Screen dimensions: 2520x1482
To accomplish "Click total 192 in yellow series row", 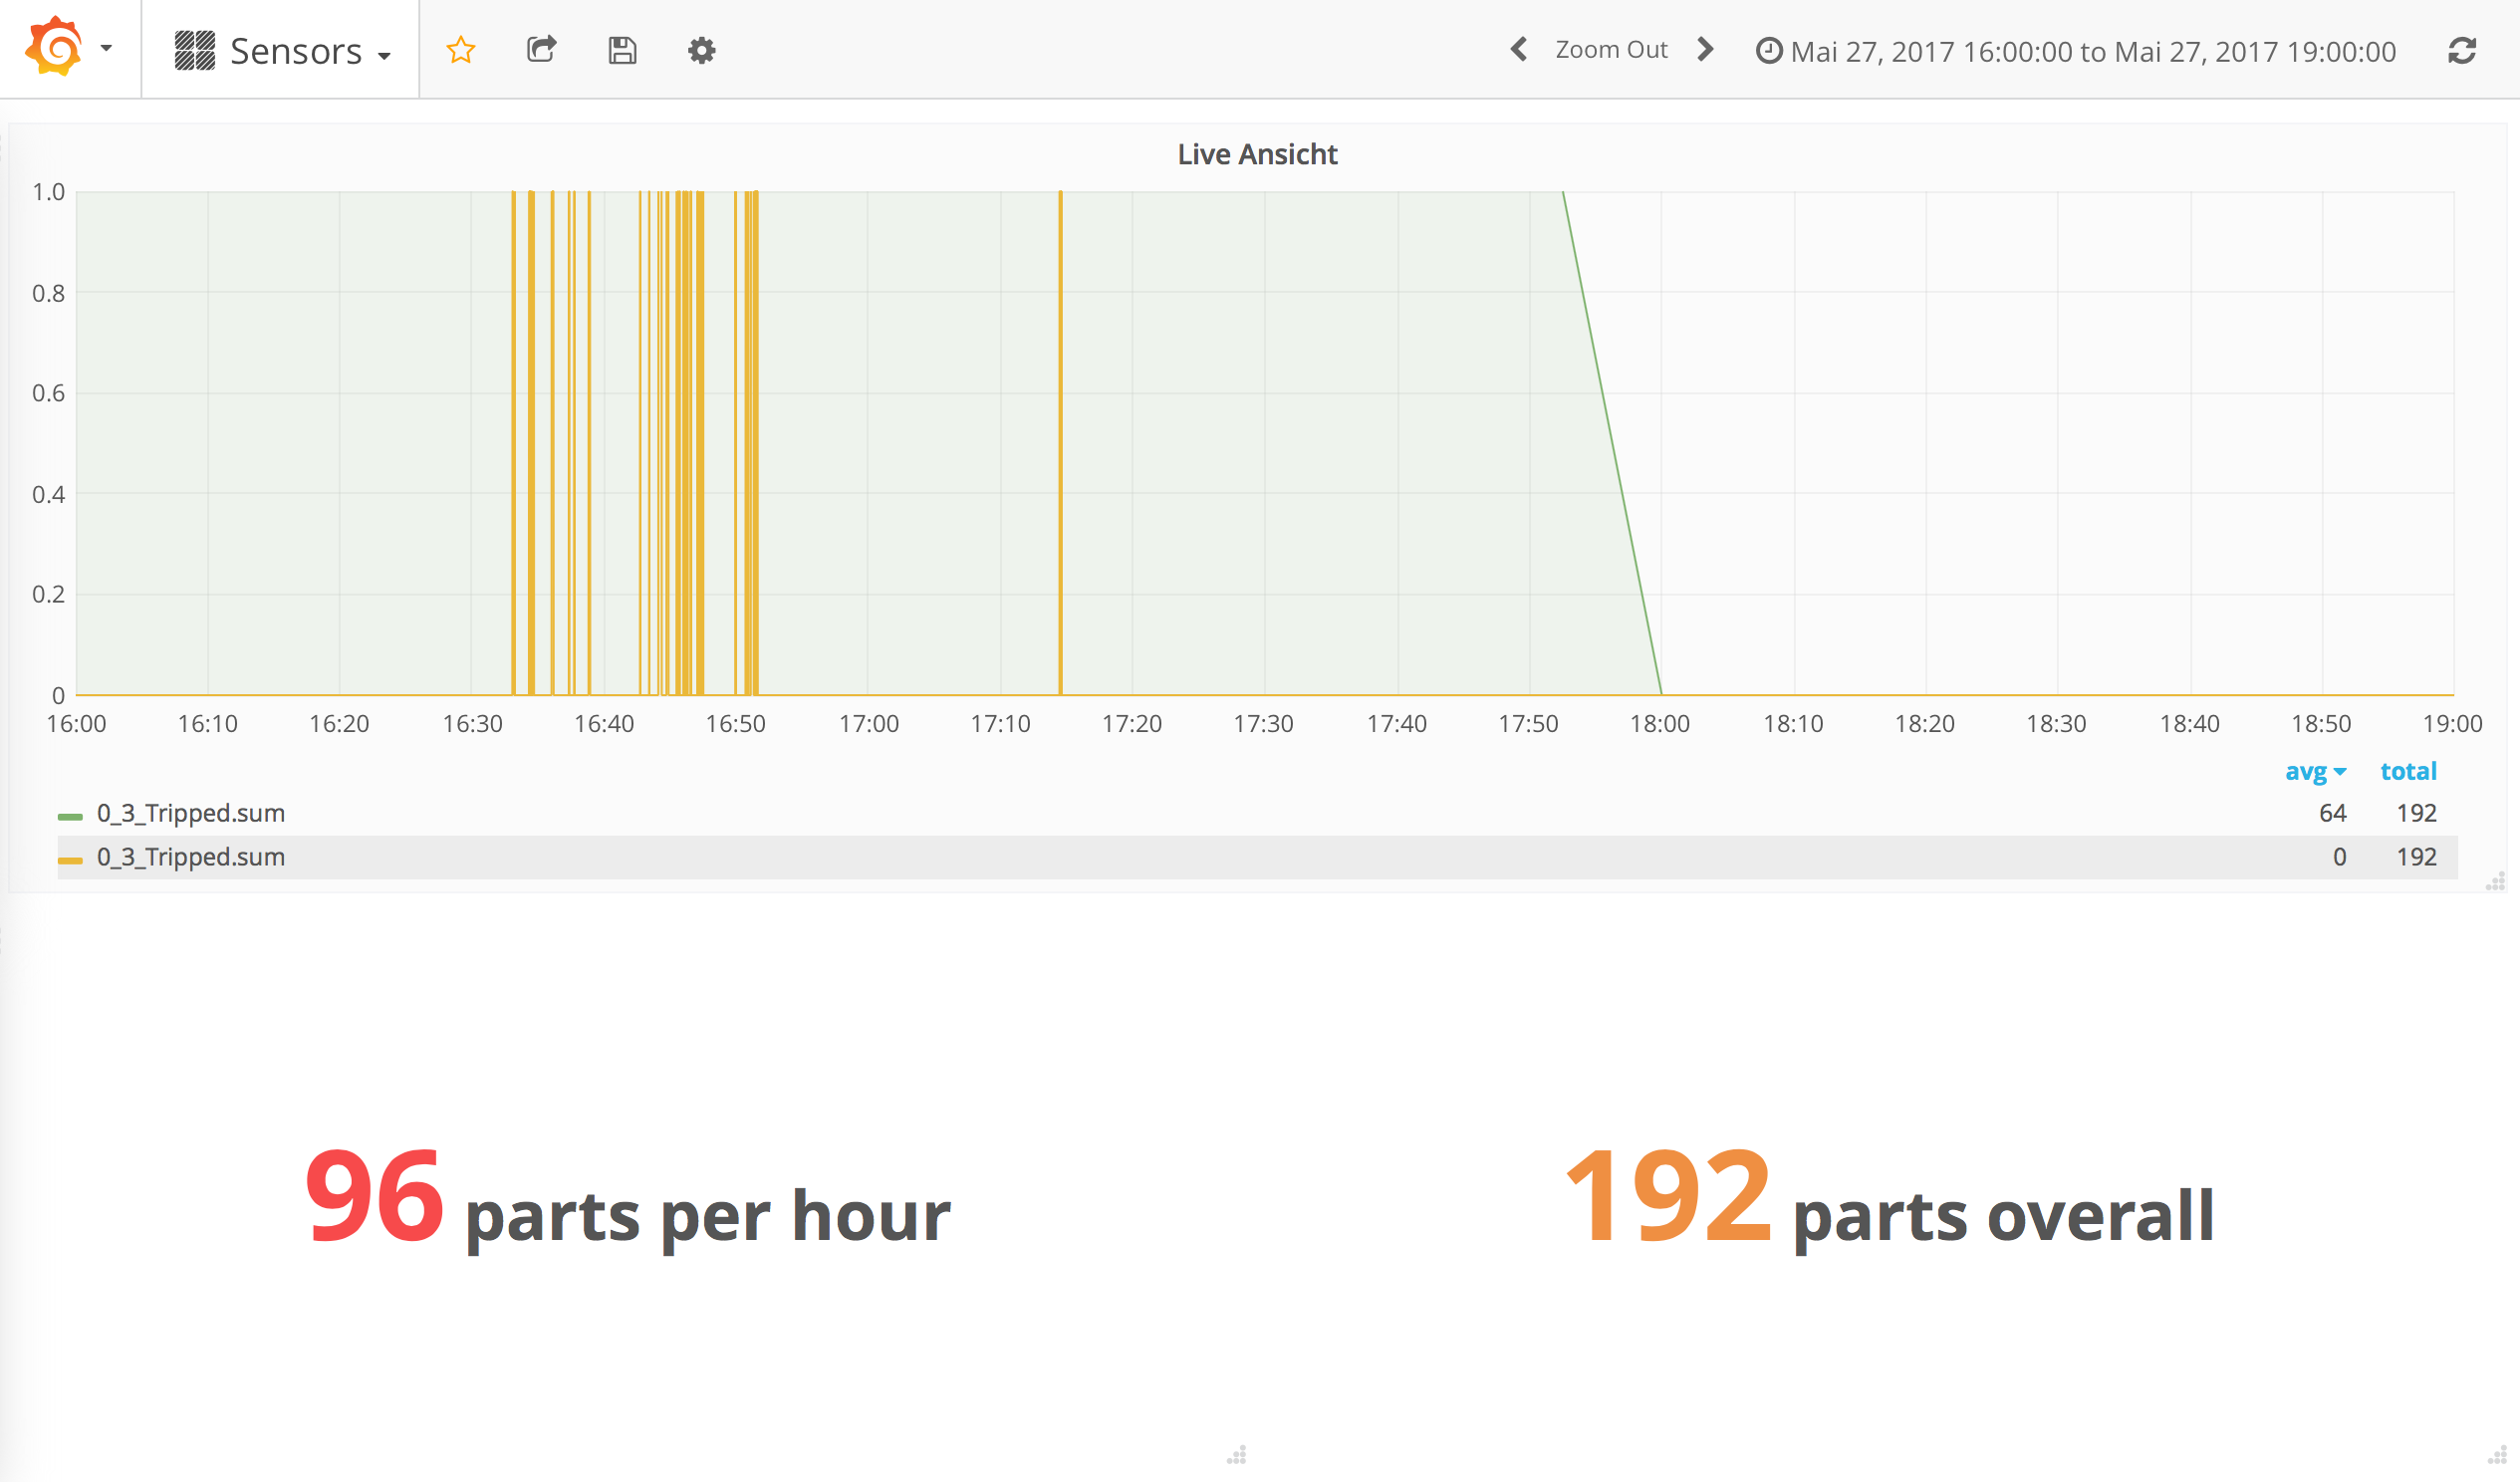I will click(2416, 857).
